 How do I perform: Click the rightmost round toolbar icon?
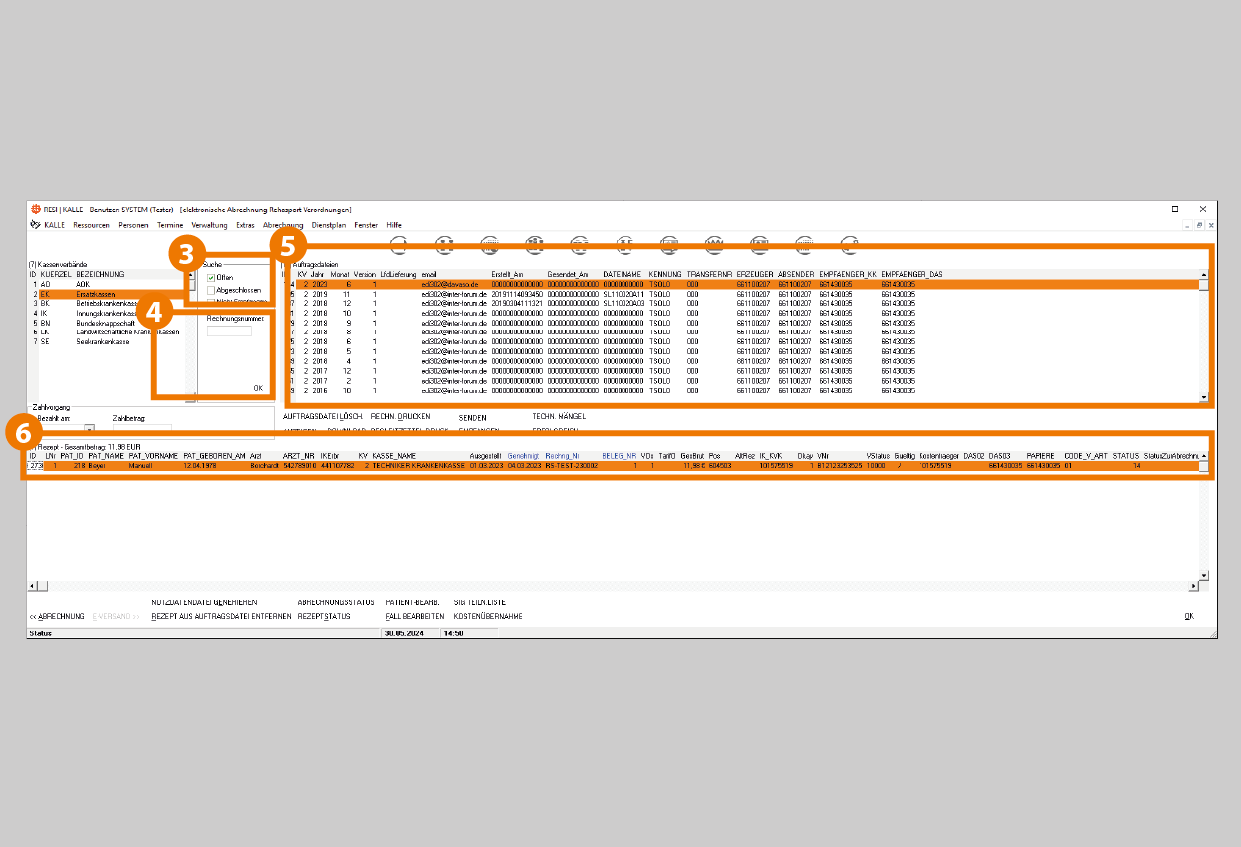850,242
